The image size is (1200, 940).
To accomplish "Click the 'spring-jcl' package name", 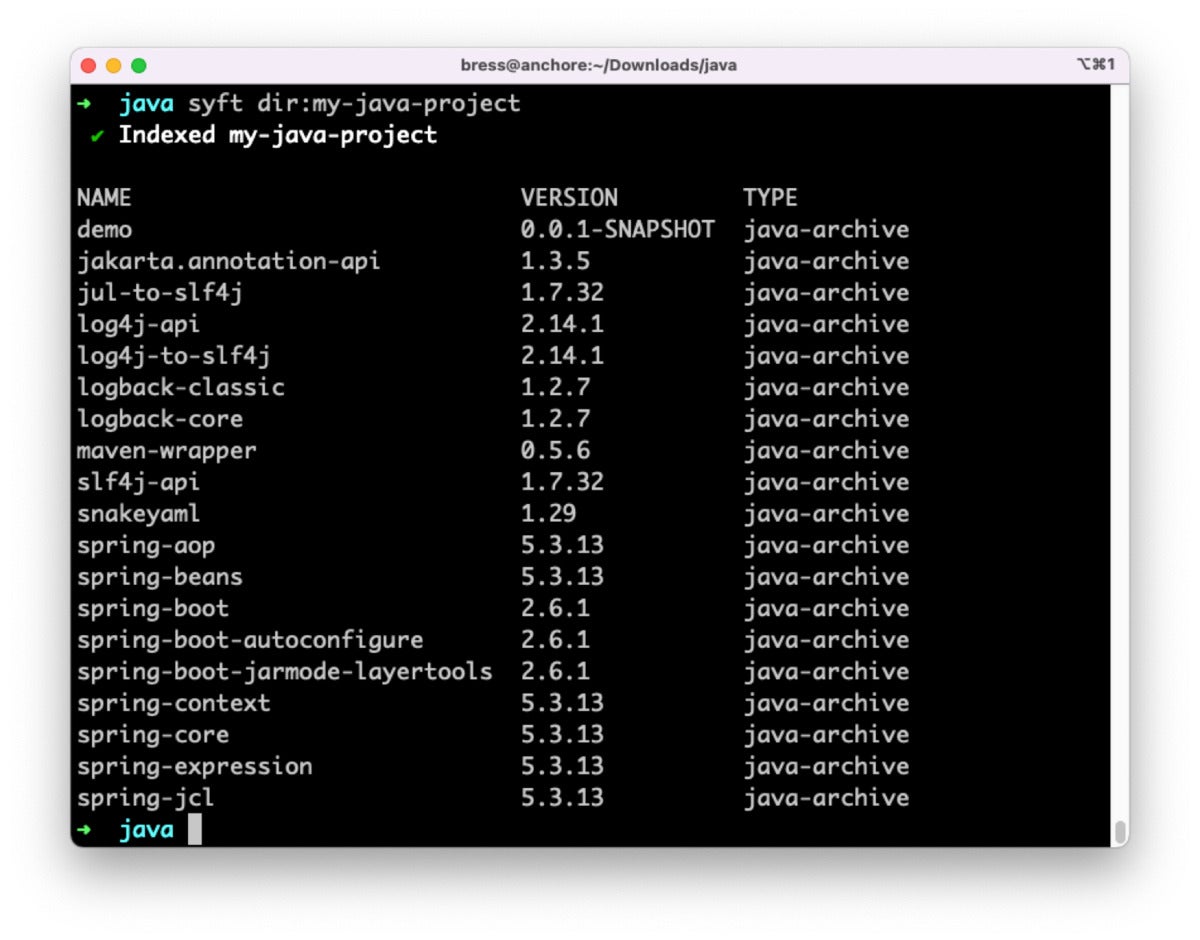I will [x=146, y=798].
